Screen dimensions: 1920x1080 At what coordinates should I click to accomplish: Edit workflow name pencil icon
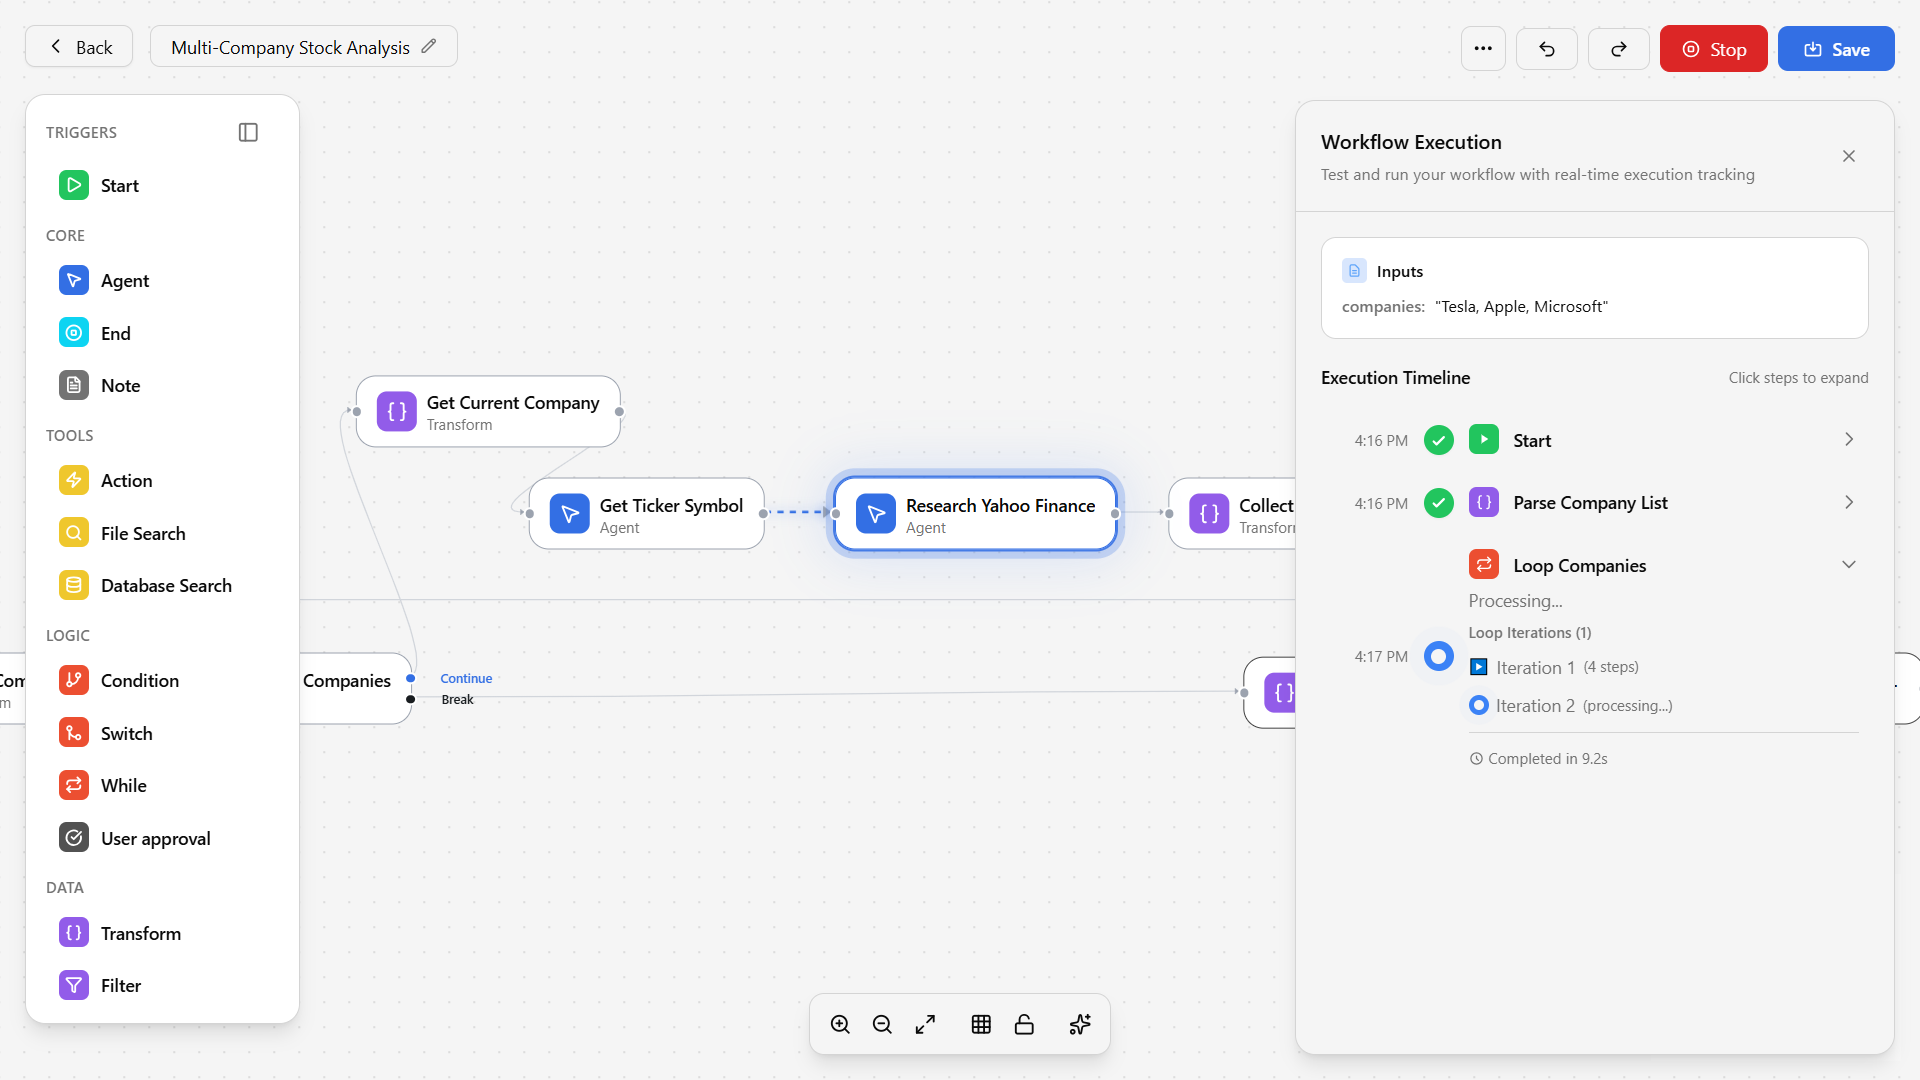click(429, 46)
